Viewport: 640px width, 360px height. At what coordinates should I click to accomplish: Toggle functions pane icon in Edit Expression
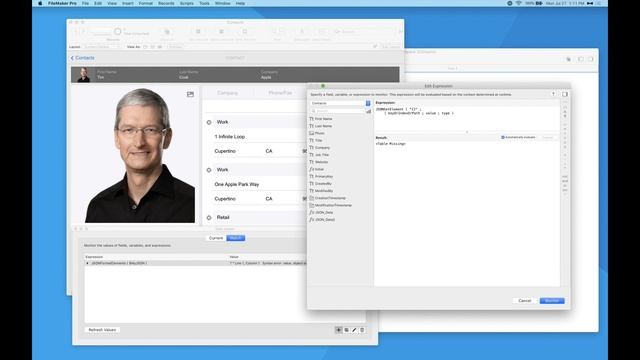click(x=565, y=94)
